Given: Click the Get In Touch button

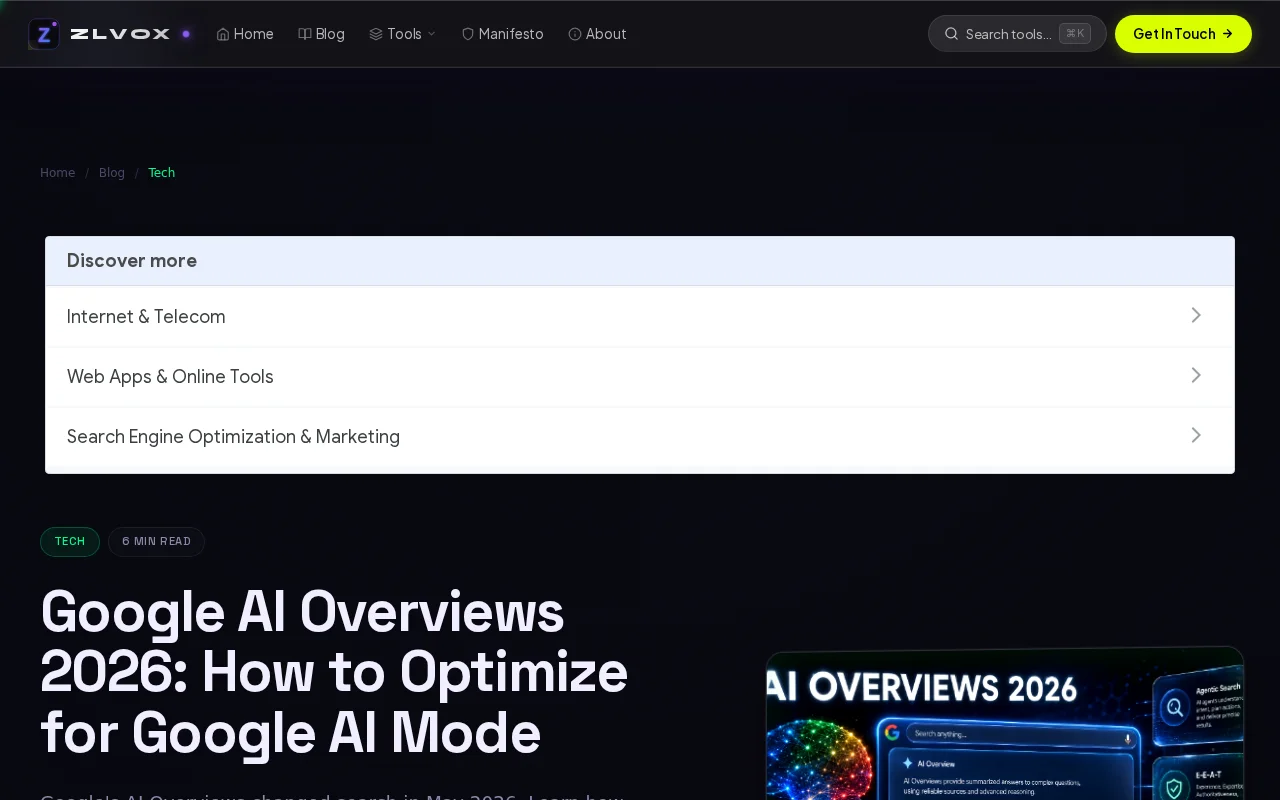Looking at the screenshot, I should (1183, 34).
